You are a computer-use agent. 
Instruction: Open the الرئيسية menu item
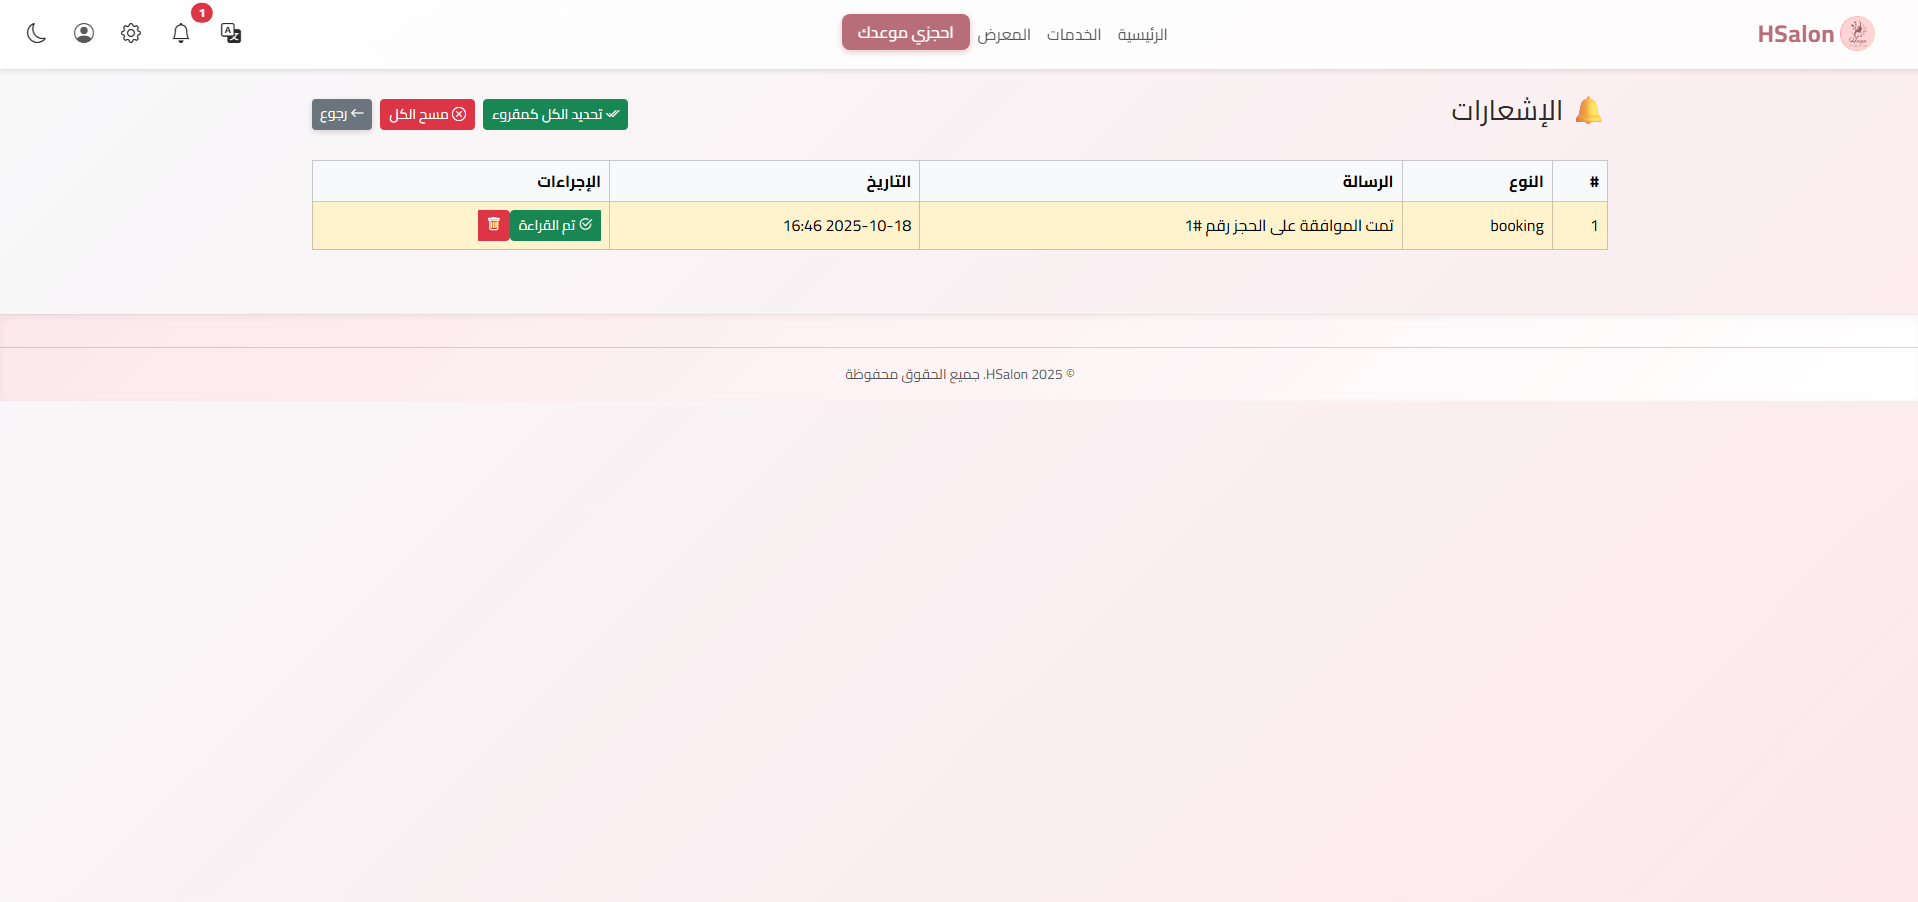[1143, 34]
